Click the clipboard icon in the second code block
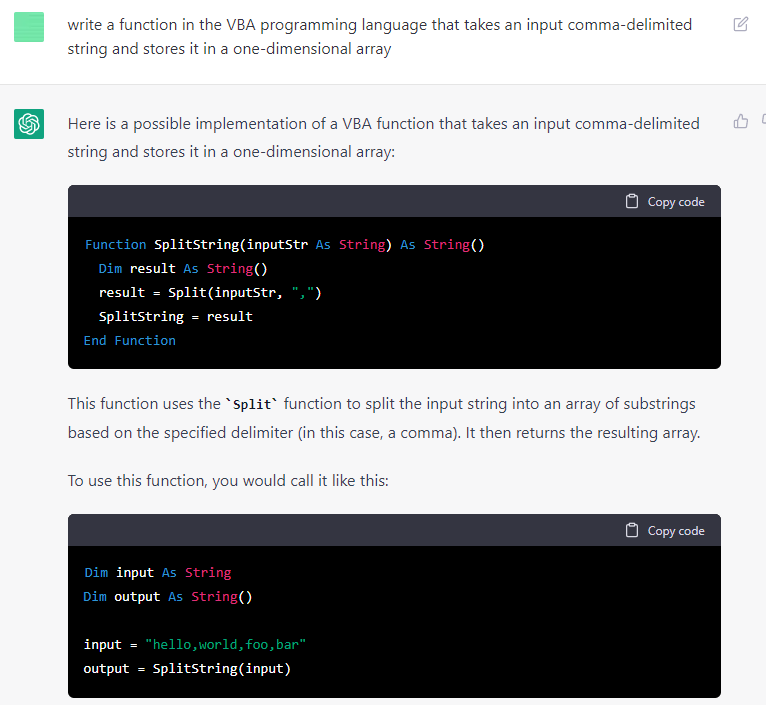This screenshot has height=705, width=766. pyautogui.click(x=632, y=530)
